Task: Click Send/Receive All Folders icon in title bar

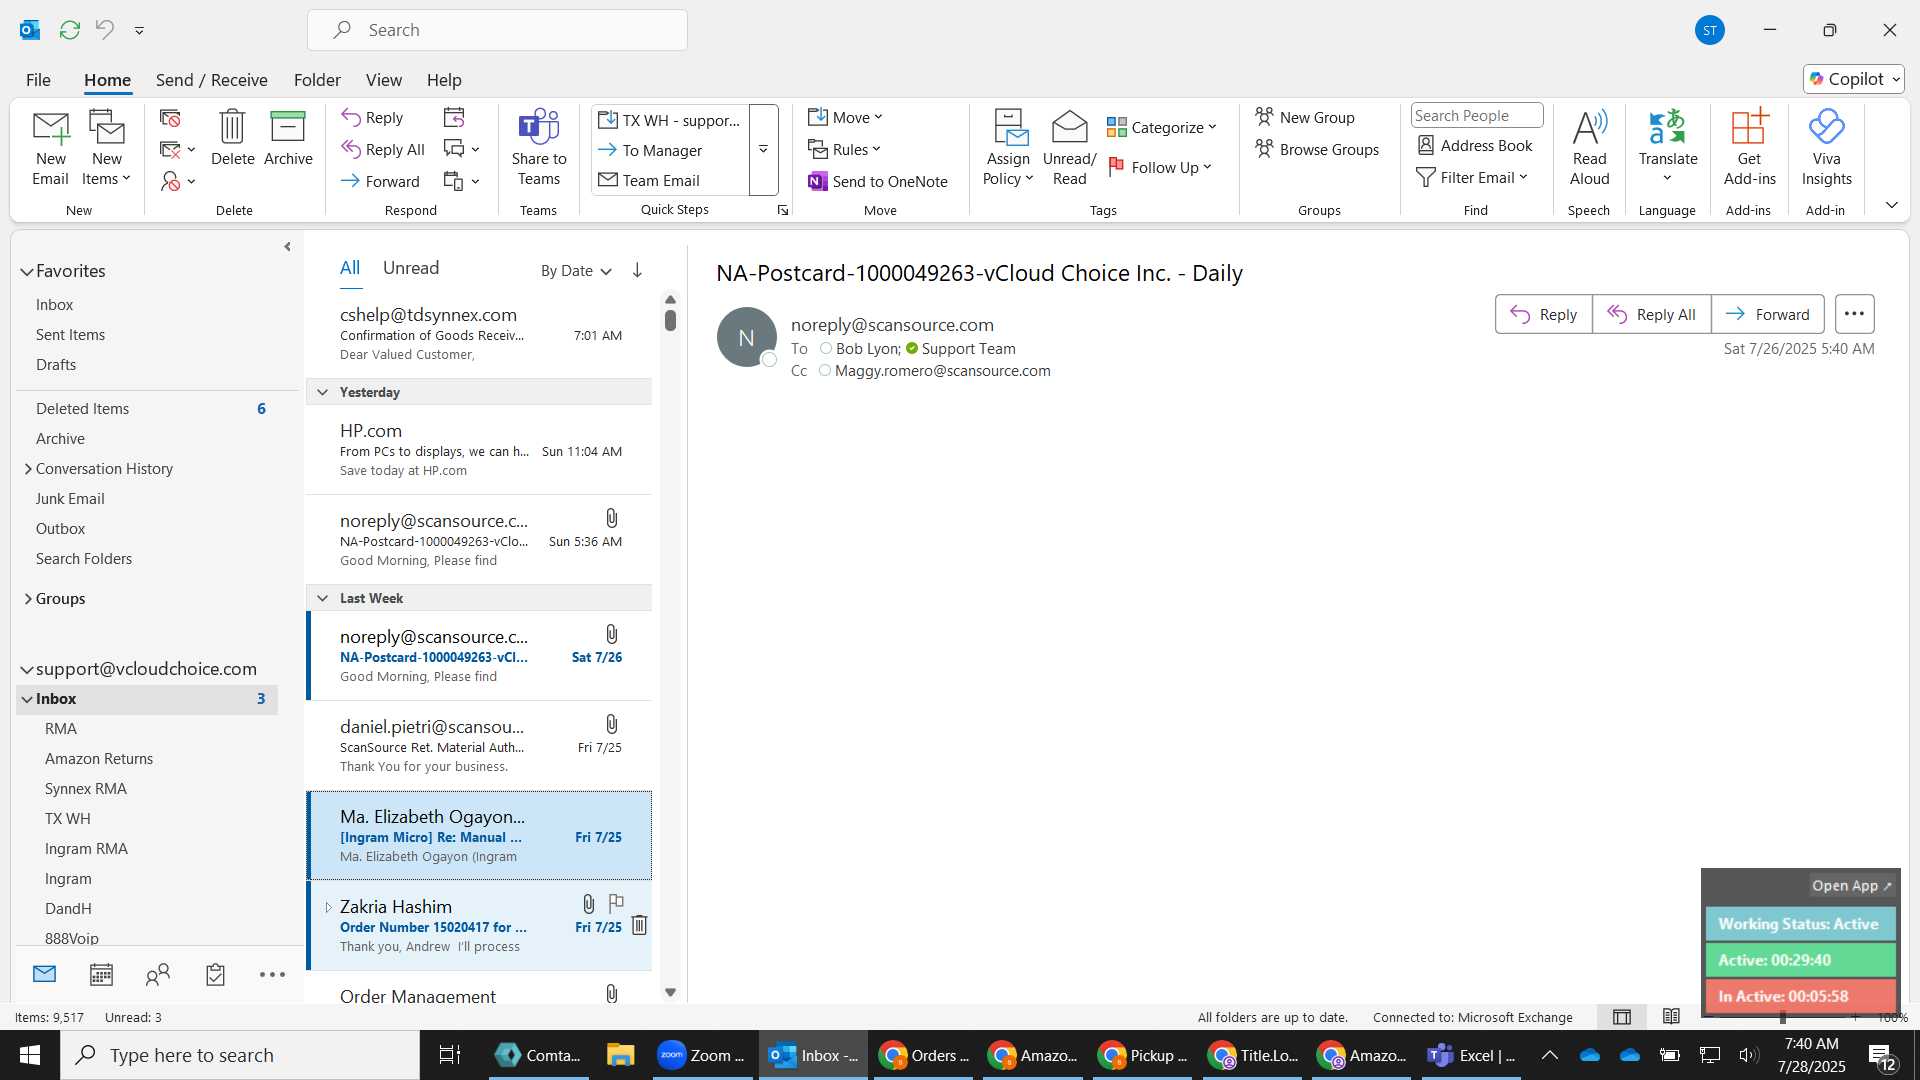Action: (x=69, y=30)
